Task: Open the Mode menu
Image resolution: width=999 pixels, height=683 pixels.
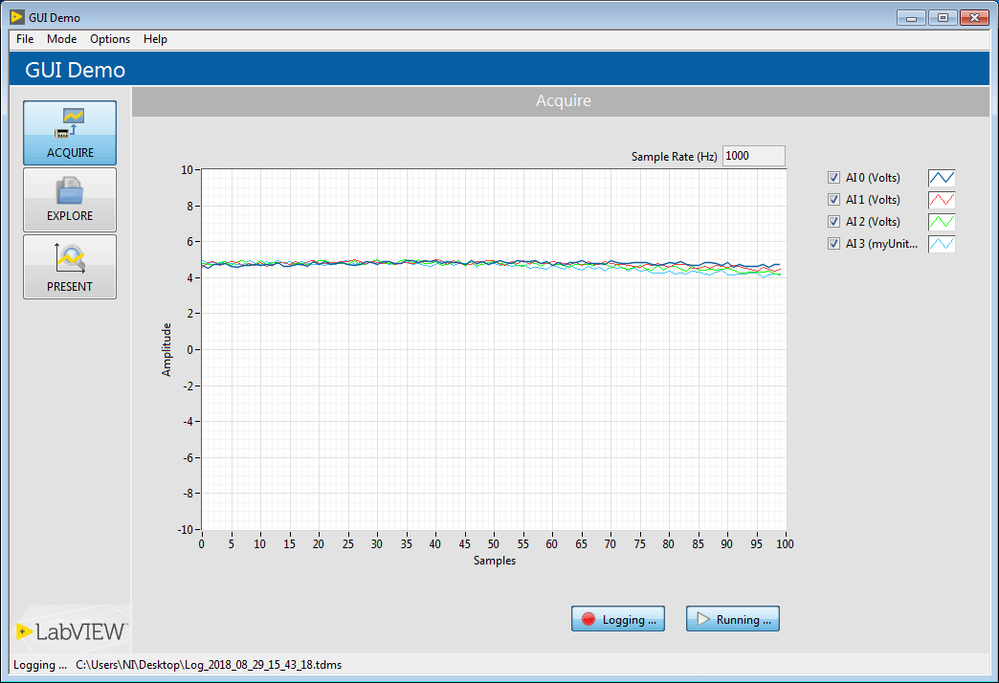Action: pyautogui.click(x=62, y=39)
